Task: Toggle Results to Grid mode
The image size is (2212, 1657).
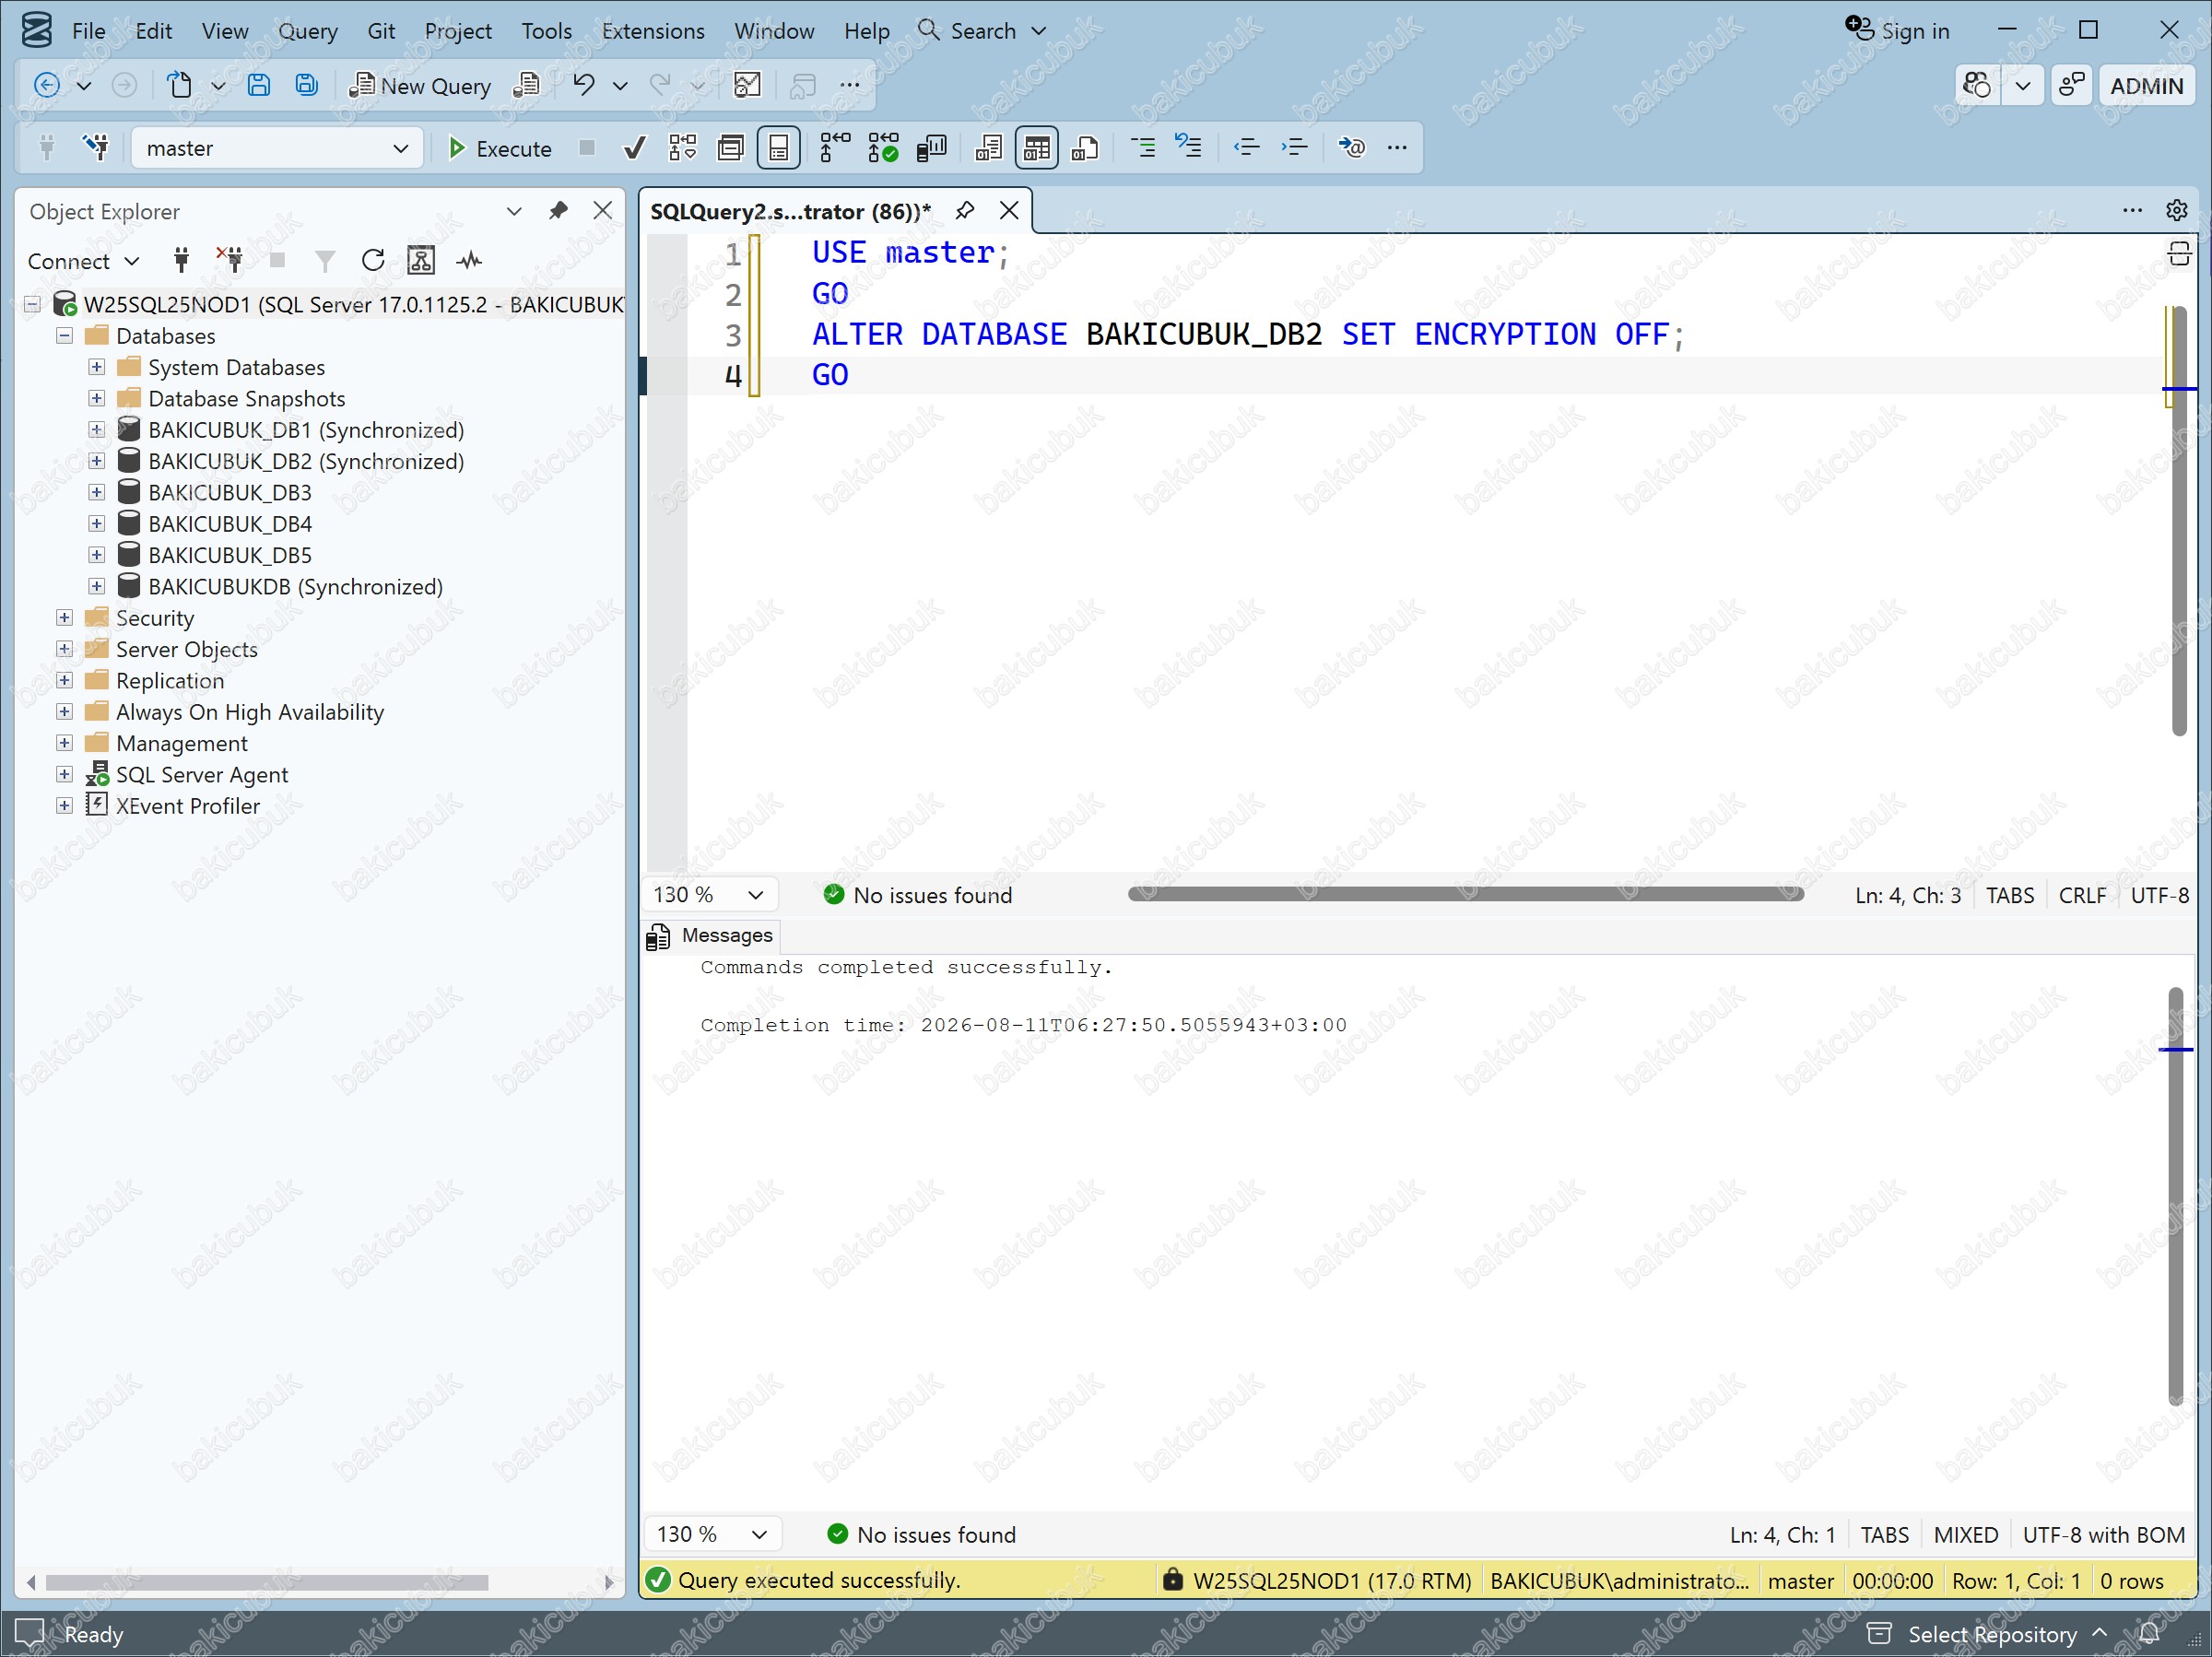Action: pyautogui.click(x=1037, y=148)
